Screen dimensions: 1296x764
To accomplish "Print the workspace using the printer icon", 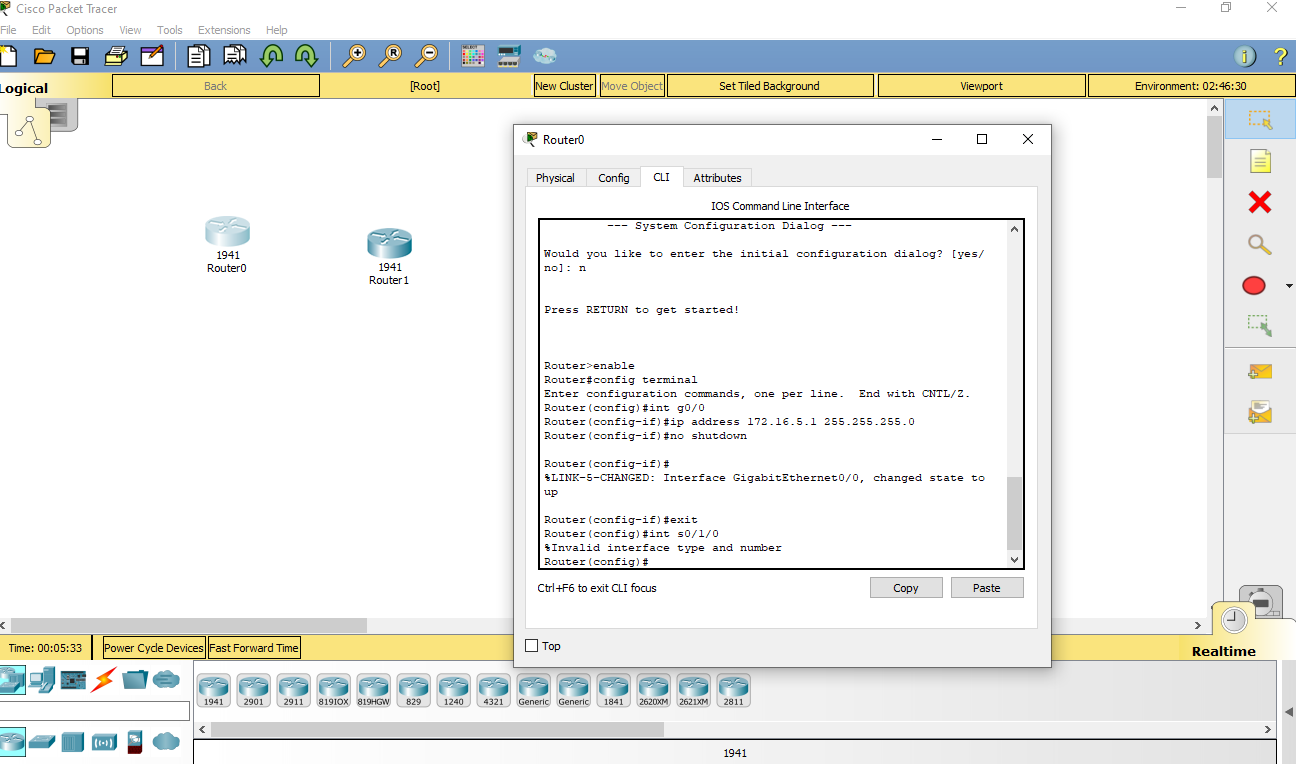I will pyautogui.click(x=116, y=56).
